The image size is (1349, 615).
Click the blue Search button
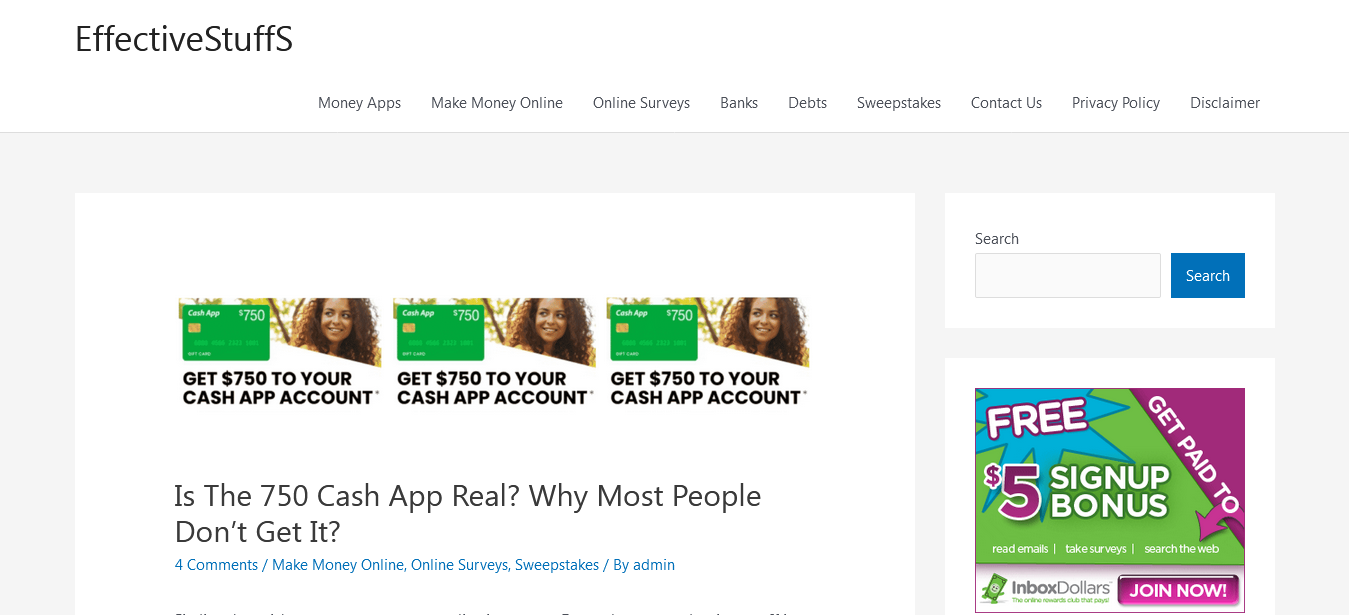pos(1208,275)
